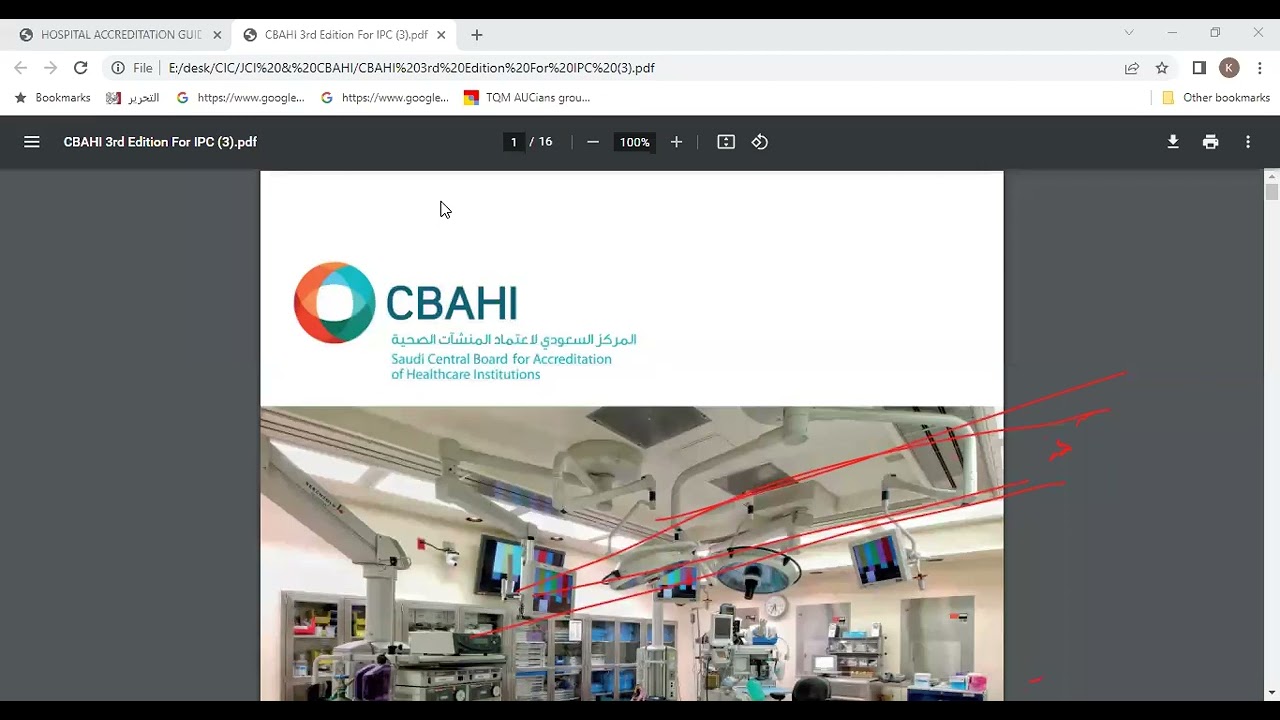The image size is (1280, 720).
Task: Open the Other bookmarks folder
Action: click(1216, 98)
